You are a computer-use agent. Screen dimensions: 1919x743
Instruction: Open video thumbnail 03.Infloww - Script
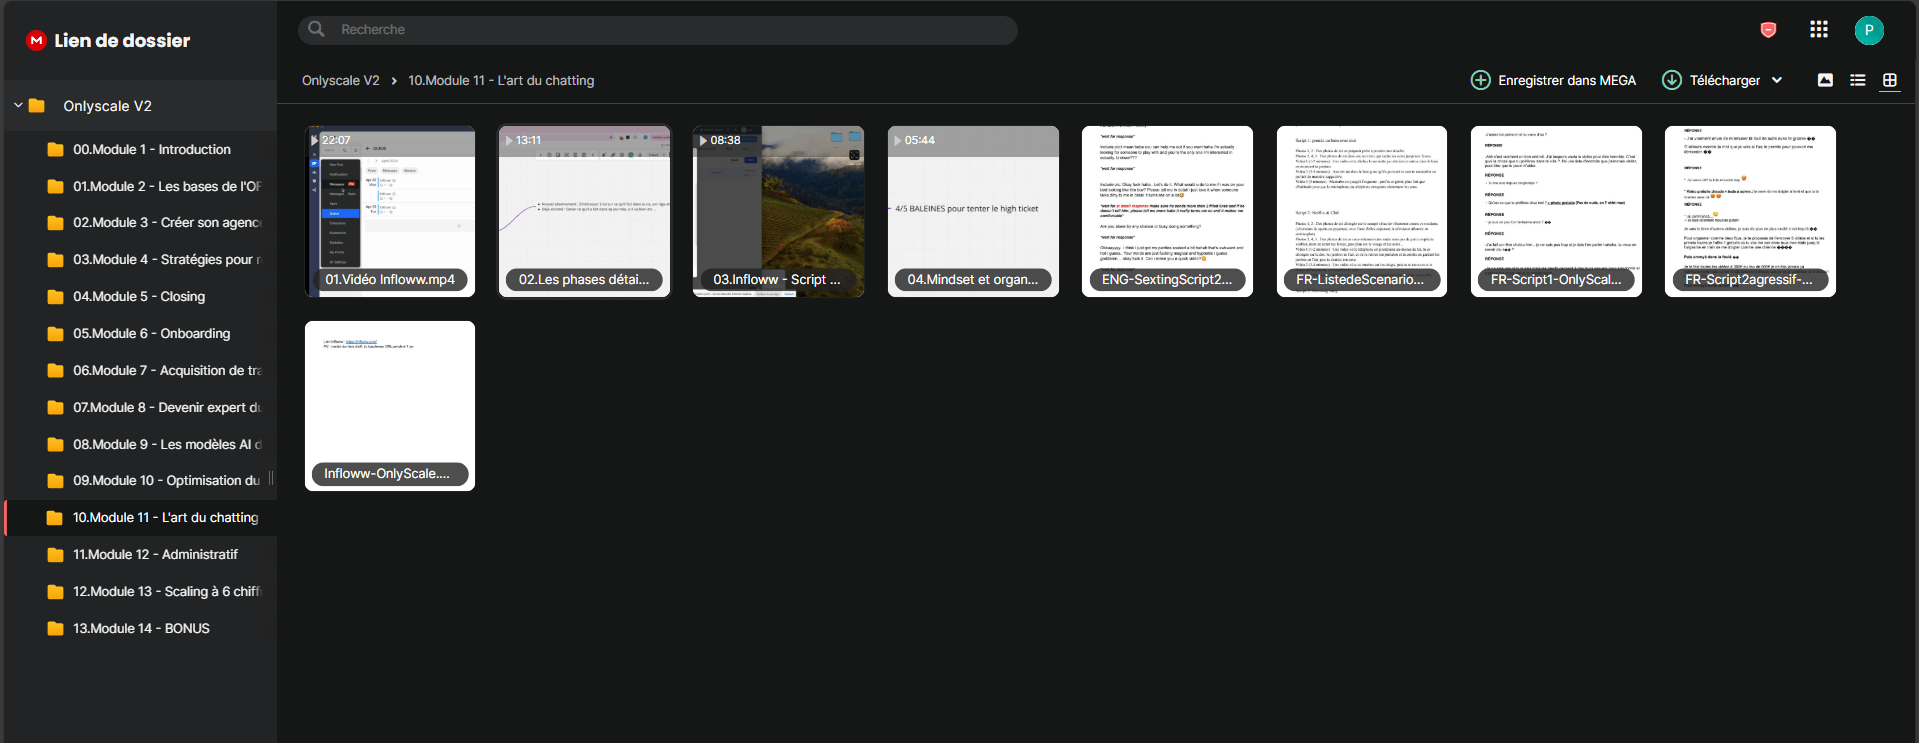tap(778, 211)
